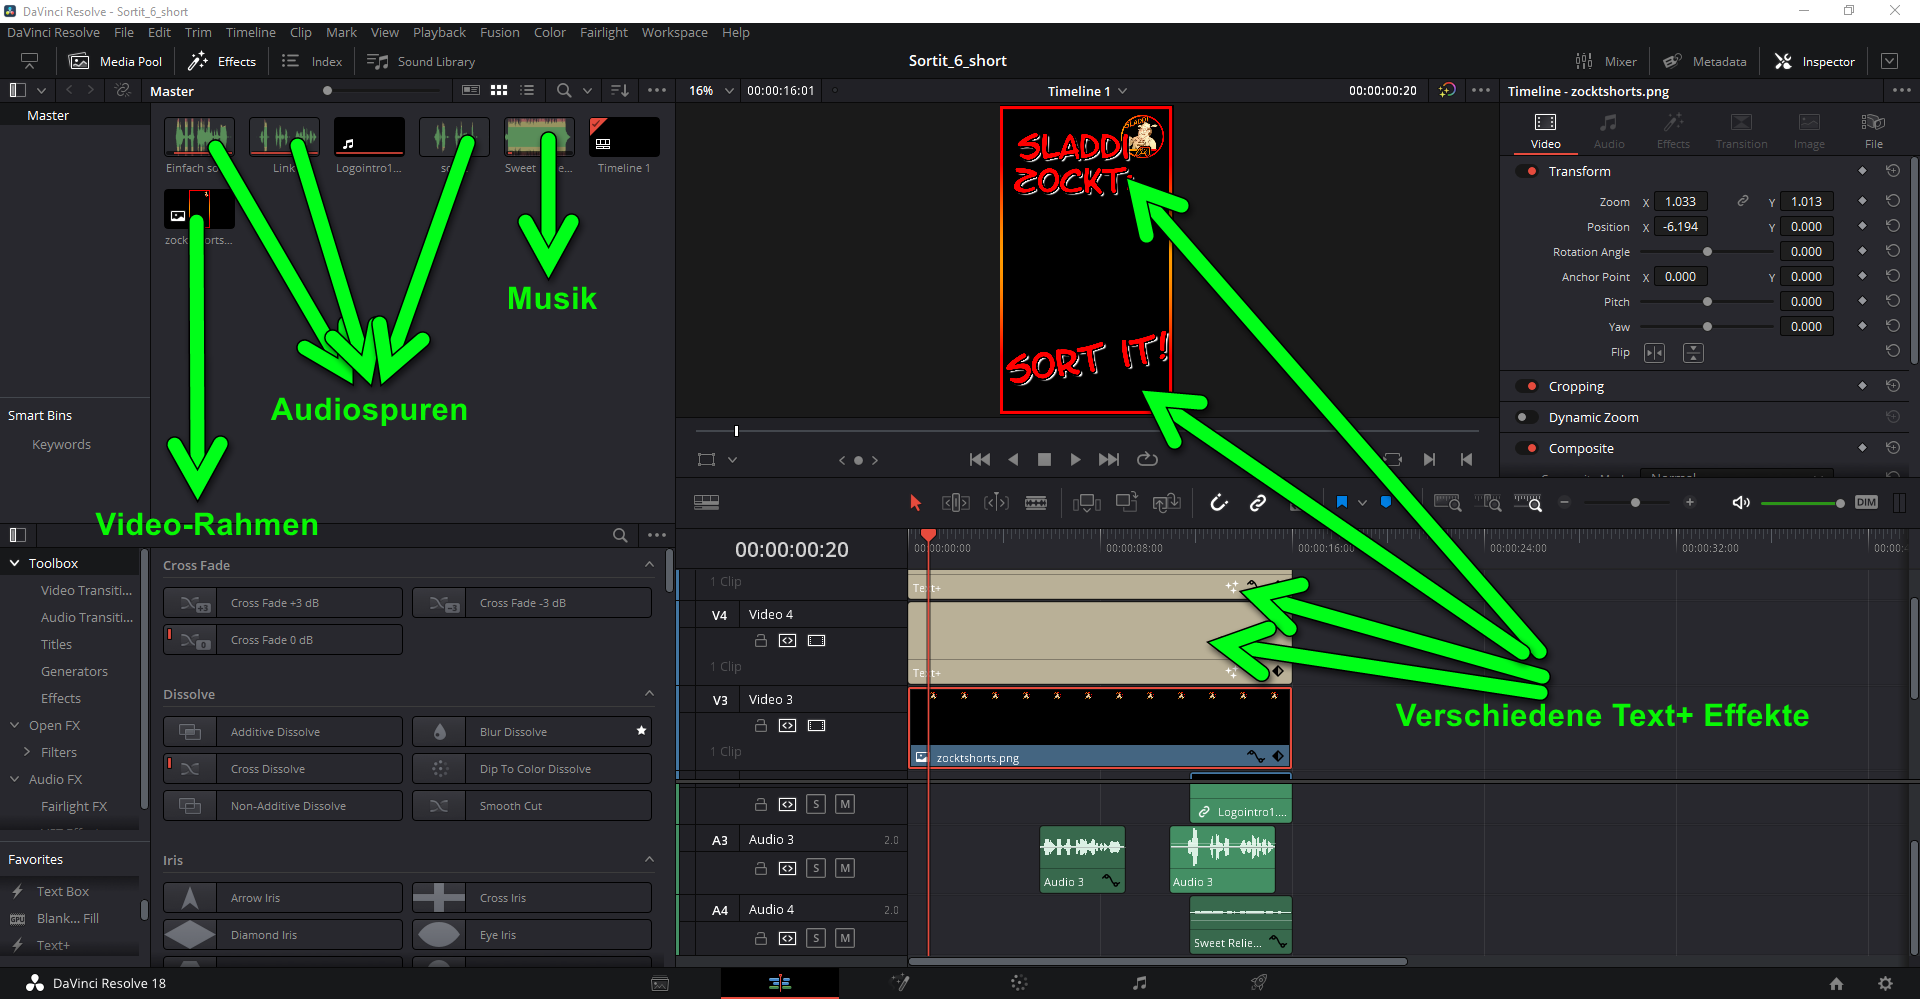
Task: Open the Timeline 1 name dropdown
Action: pos(1087,91)
